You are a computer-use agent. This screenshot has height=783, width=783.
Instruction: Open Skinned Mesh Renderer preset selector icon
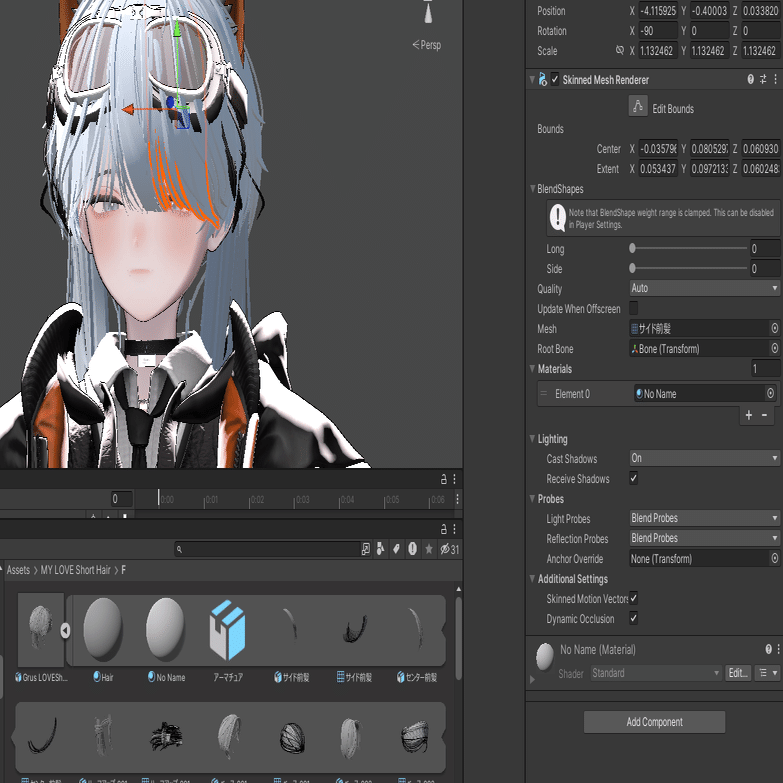tap(763, 79)
